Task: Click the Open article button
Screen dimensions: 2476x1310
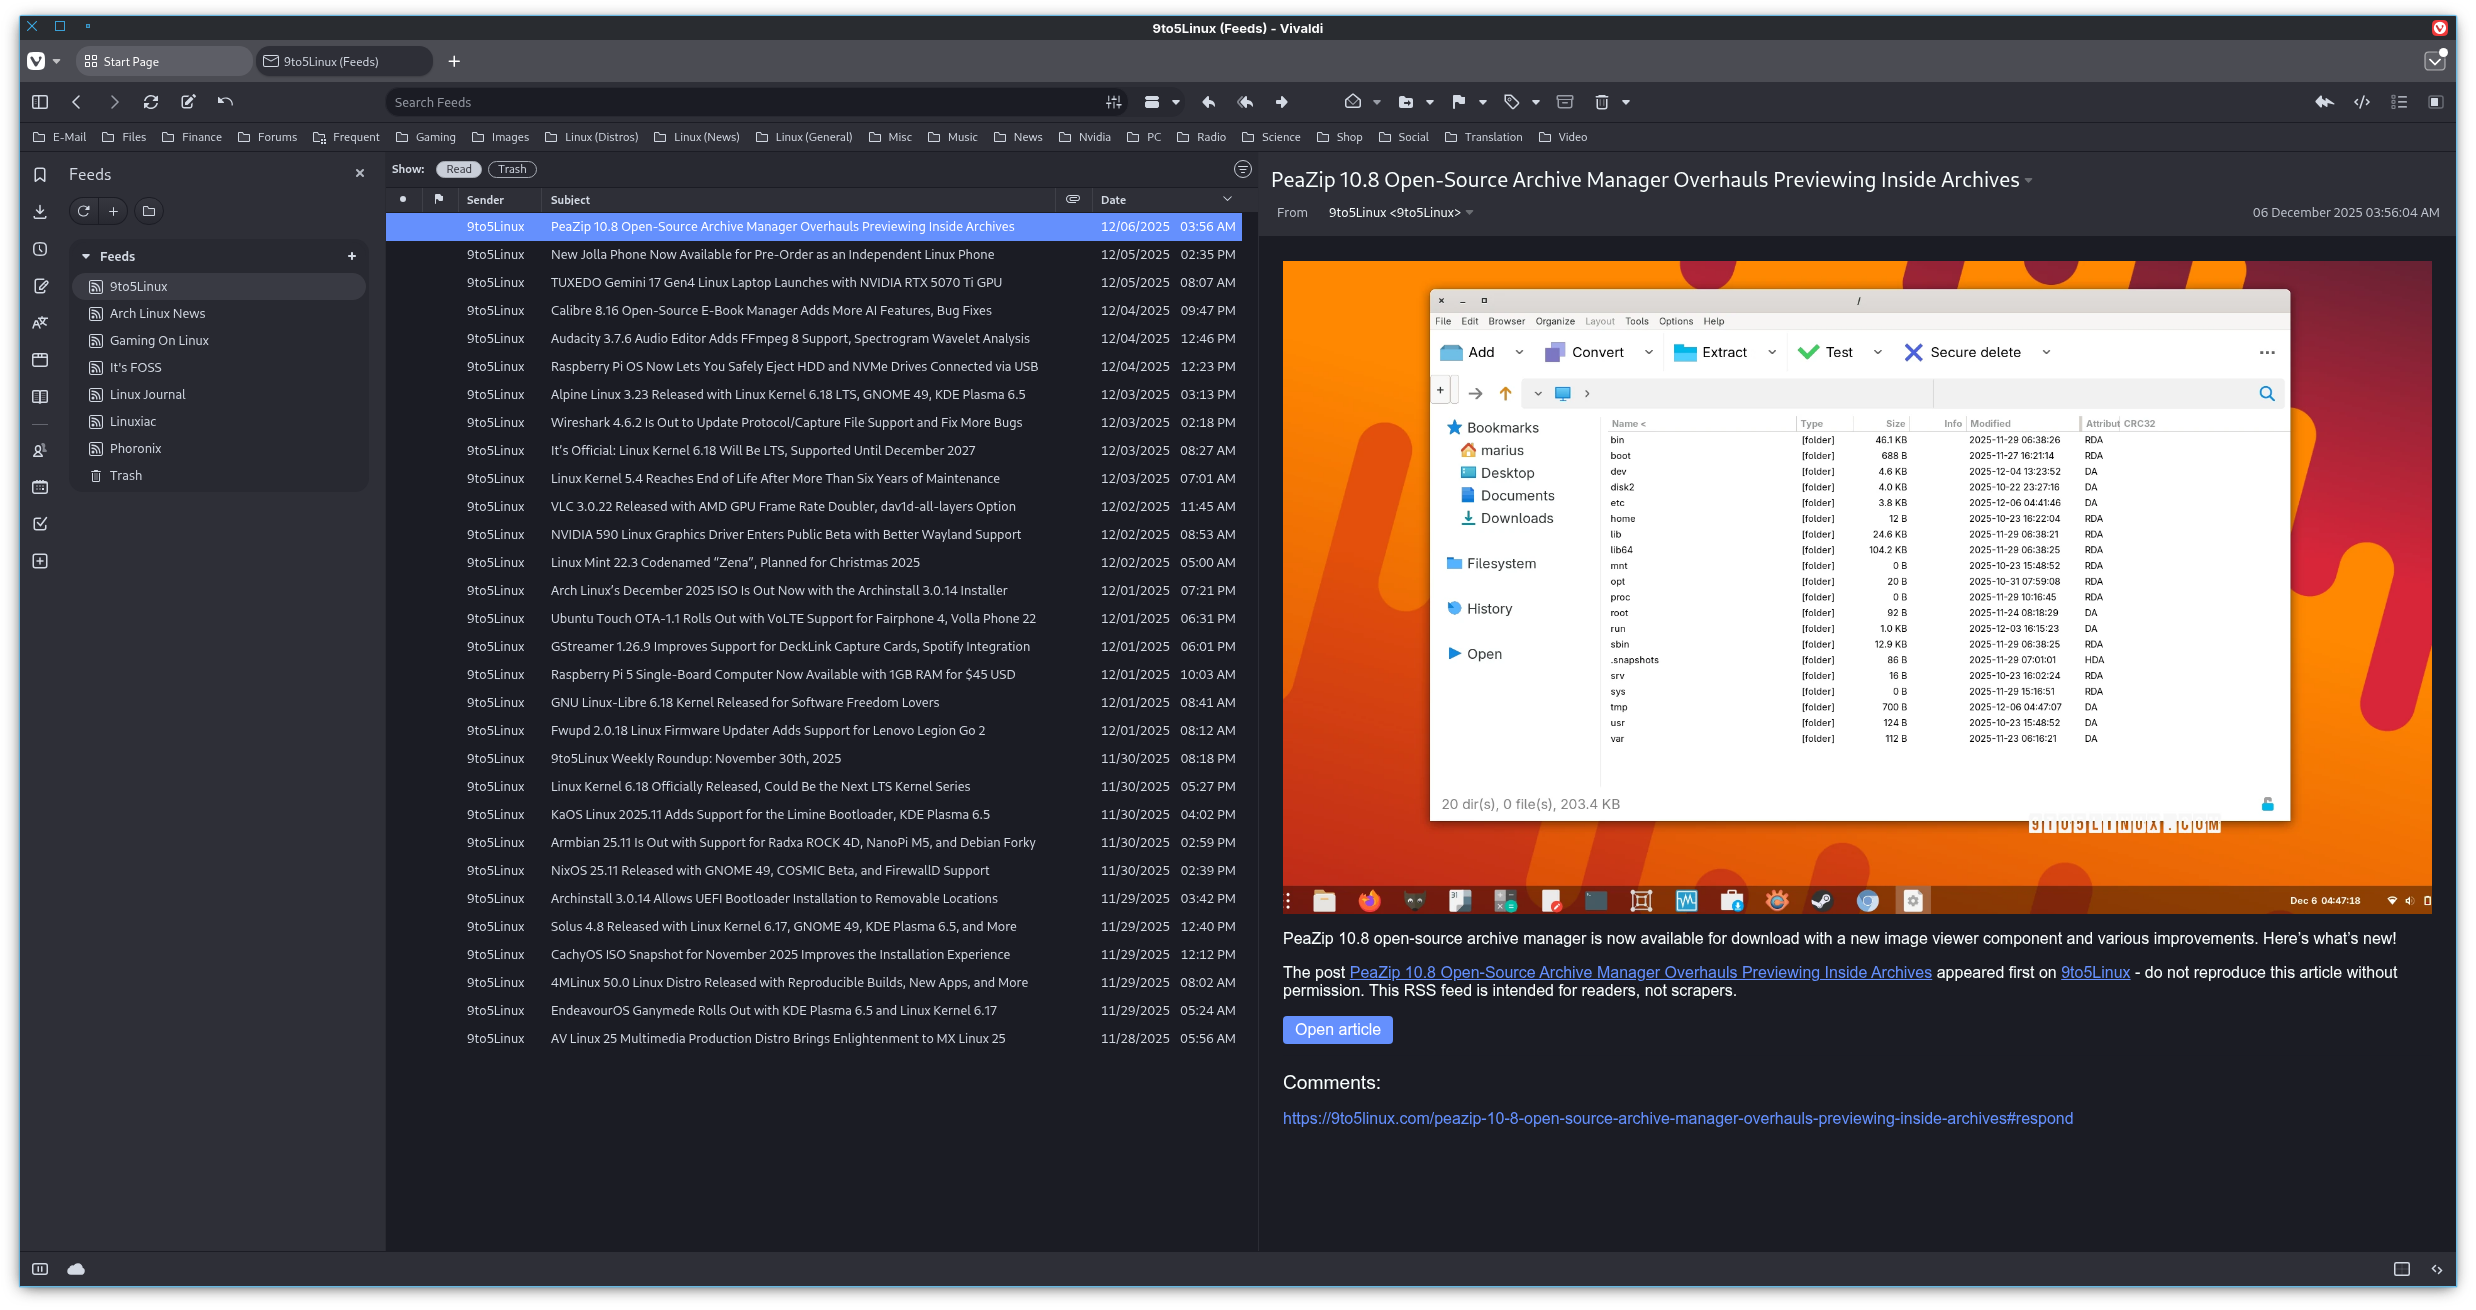Action: click(x=1337, y=1030)
